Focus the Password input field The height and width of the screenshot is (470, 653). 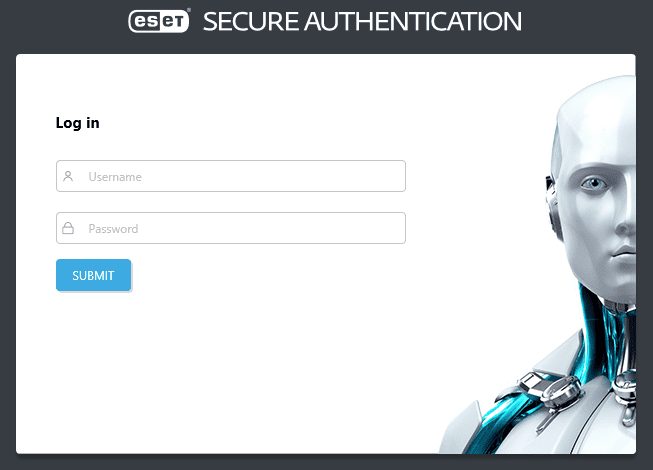pos(240,228)
